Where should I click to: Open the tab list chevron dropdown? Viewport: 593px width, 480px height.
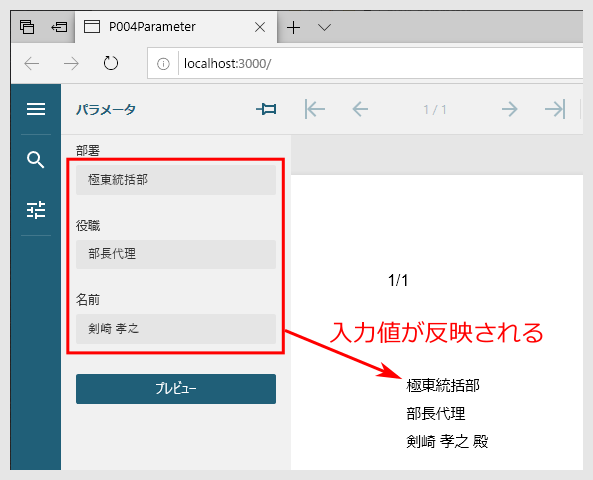(324, 27)
